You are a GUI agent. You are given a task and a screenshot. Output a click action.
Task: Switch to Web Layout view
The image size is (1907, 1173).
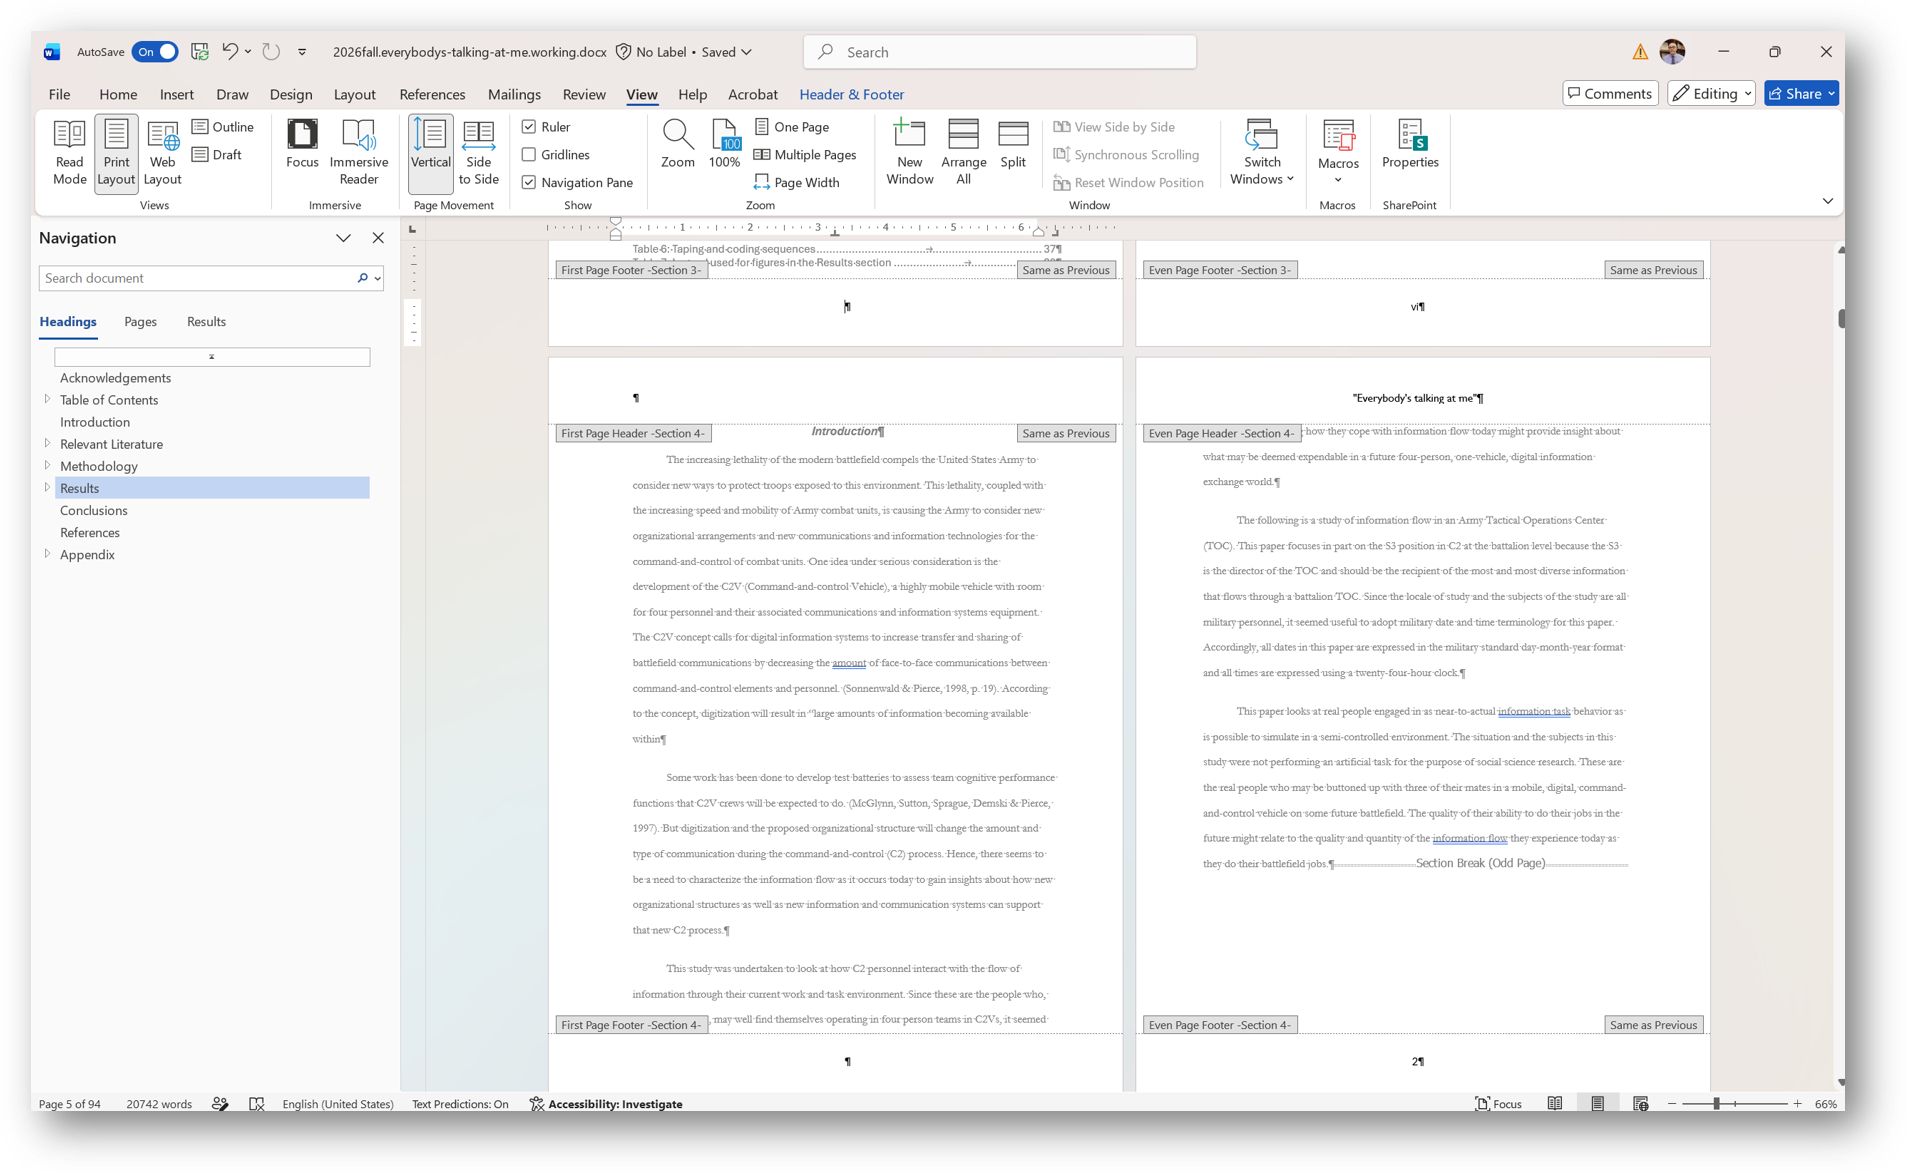coord(162,153)
